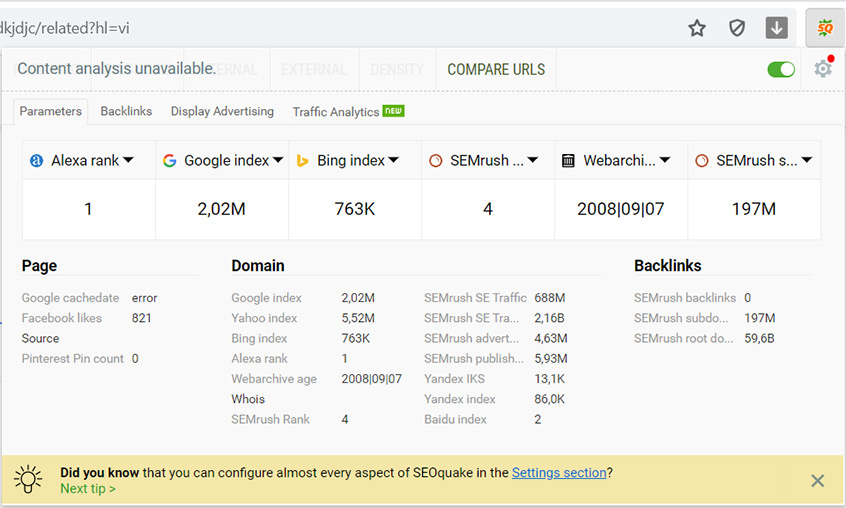
Task: Click the Baidu index label
Action: pyautogui.click(x=455, y=420)
